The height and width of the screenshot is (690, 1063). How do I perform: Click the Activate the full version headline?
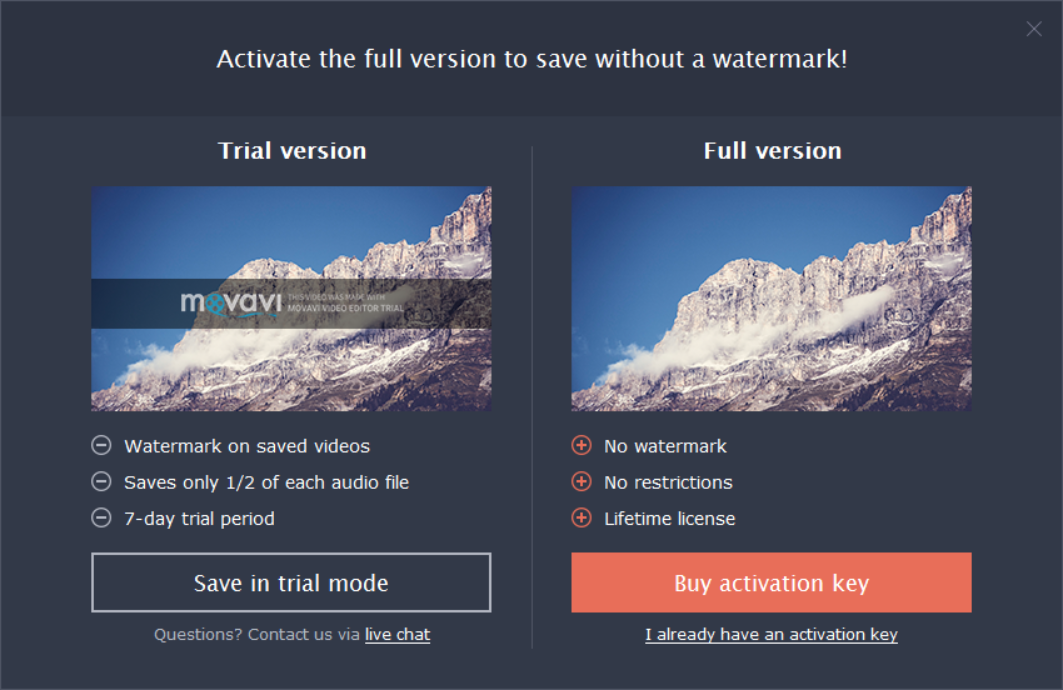click(532, 59)
